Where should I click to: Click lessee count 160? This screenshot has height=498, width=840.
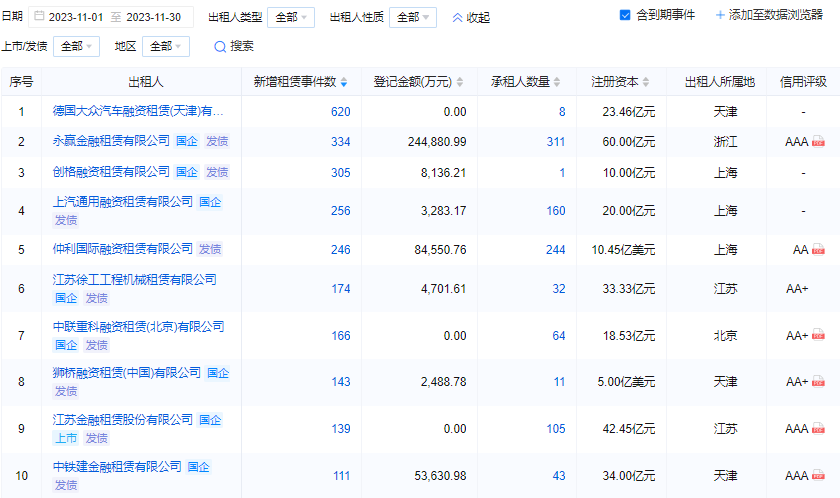click(x=556, y=211)
